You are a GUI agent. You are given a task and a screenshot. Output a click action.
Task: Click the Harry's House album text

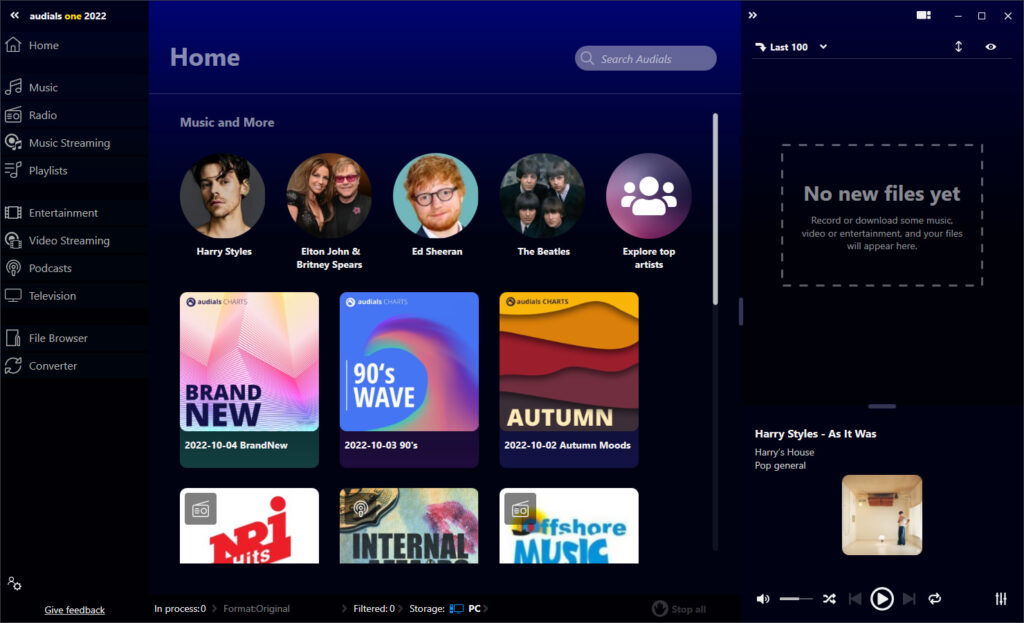click(784, 452)
